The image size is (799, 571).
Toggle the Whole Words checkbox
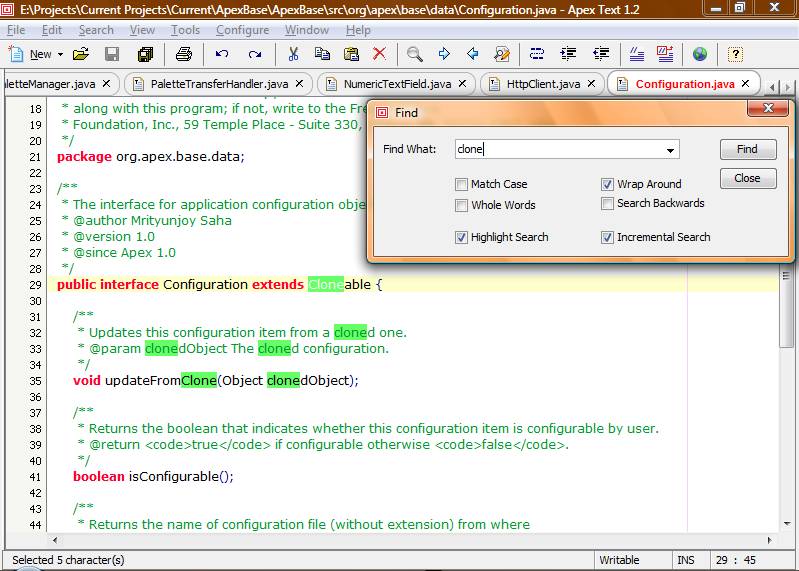point(461,205)
